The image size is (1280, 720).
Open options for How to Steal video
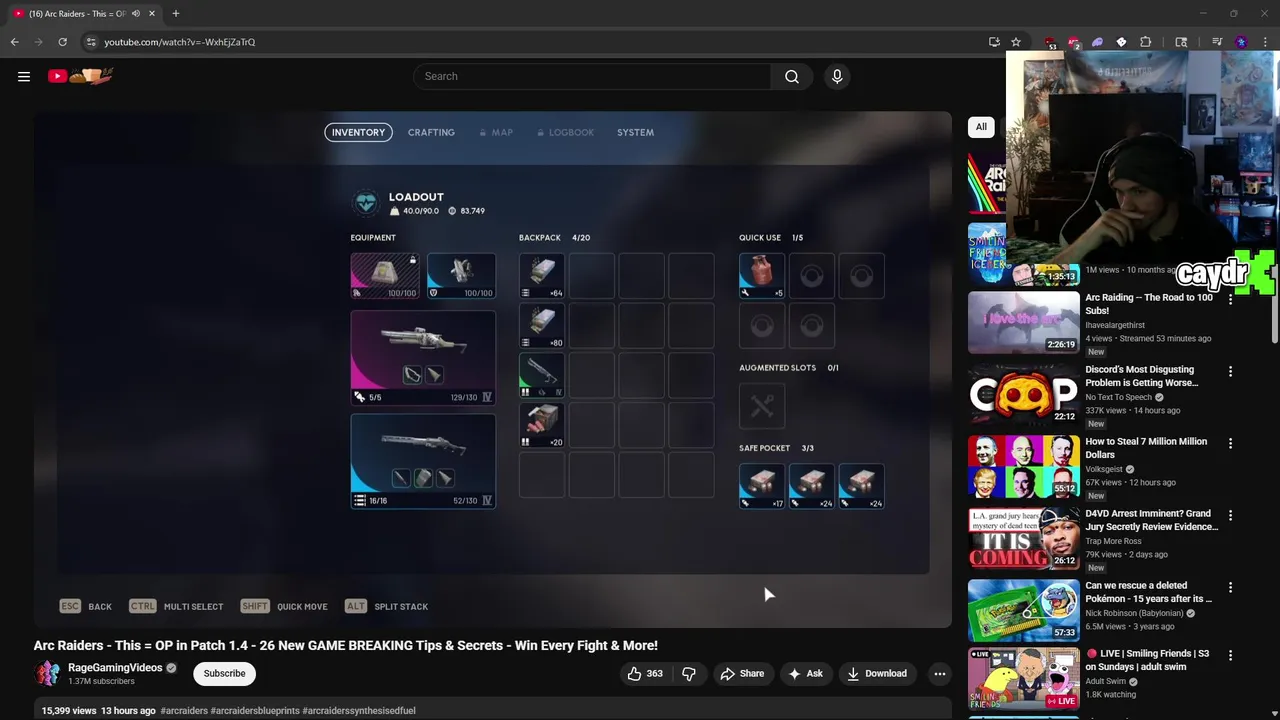(1230, 443)
